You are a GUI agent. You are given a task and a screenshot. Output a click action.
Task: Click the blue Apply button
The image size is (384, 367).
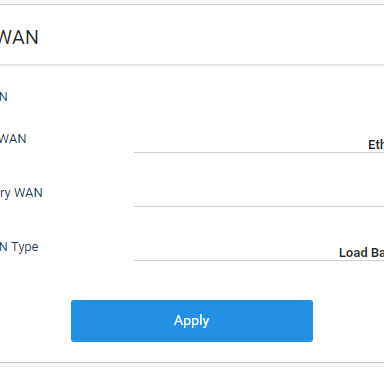(x=192, y=321)
